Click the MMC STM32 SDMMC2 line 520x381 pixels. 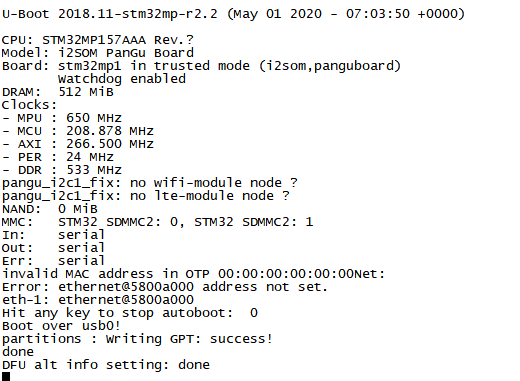pyautogui.click(x=158, y=222)
